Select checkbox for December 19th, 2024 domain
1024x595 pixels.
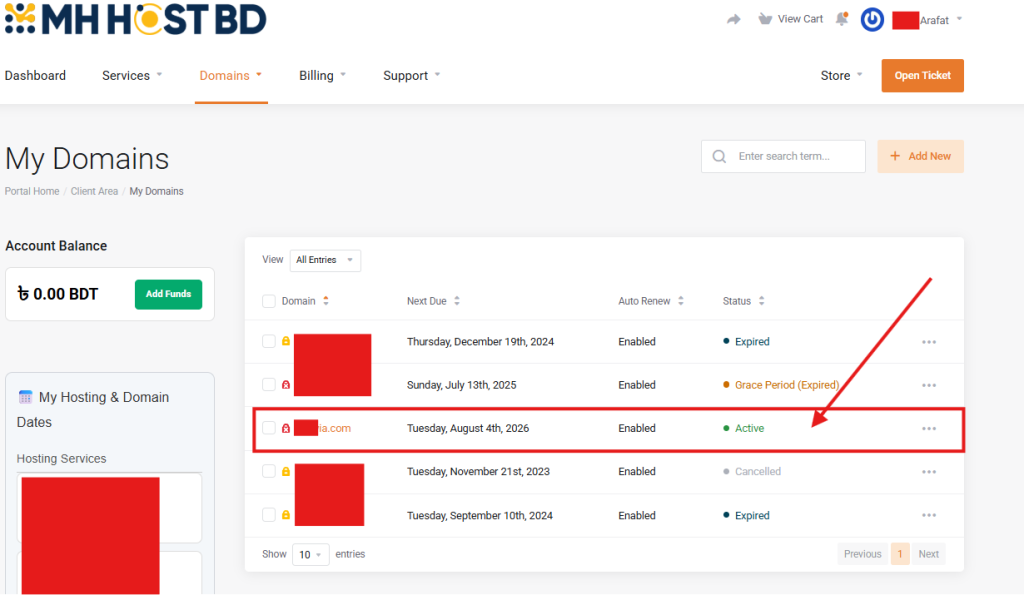(x=268, y=341)
